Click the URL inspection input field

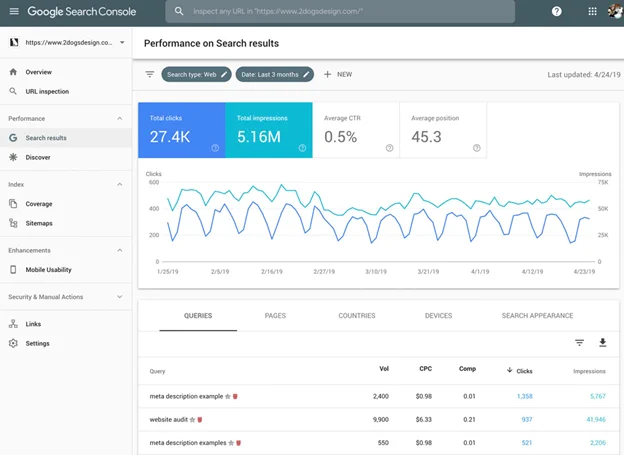[340, 11]
